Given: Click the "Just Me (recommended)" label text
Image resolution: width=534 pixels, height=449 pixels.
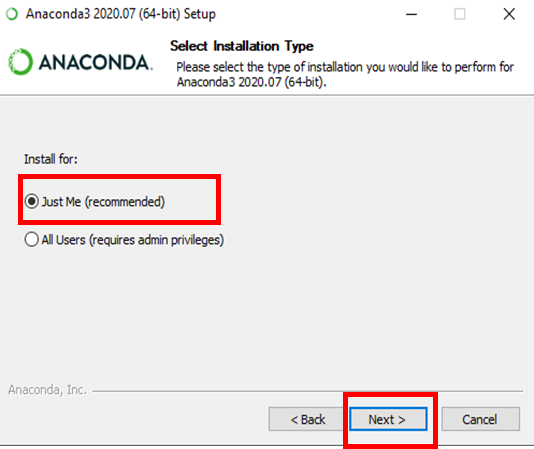Looking at the screenshot, I should pyautogui.click(x=103, y=202).
